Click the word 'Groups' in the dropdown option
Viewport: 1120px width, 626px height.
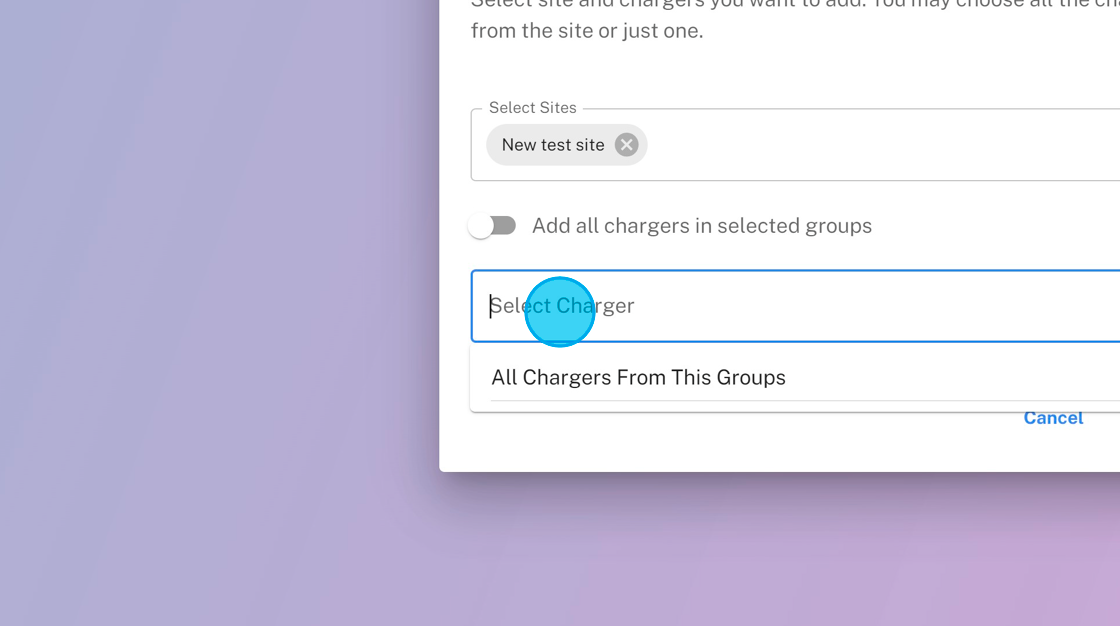pos(754,378)
